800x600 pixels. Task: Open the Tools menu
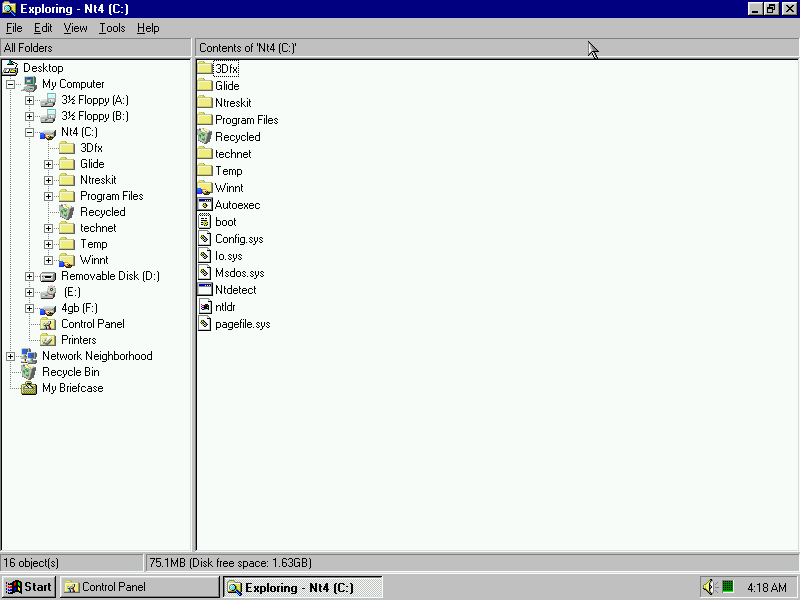point(112,28)
